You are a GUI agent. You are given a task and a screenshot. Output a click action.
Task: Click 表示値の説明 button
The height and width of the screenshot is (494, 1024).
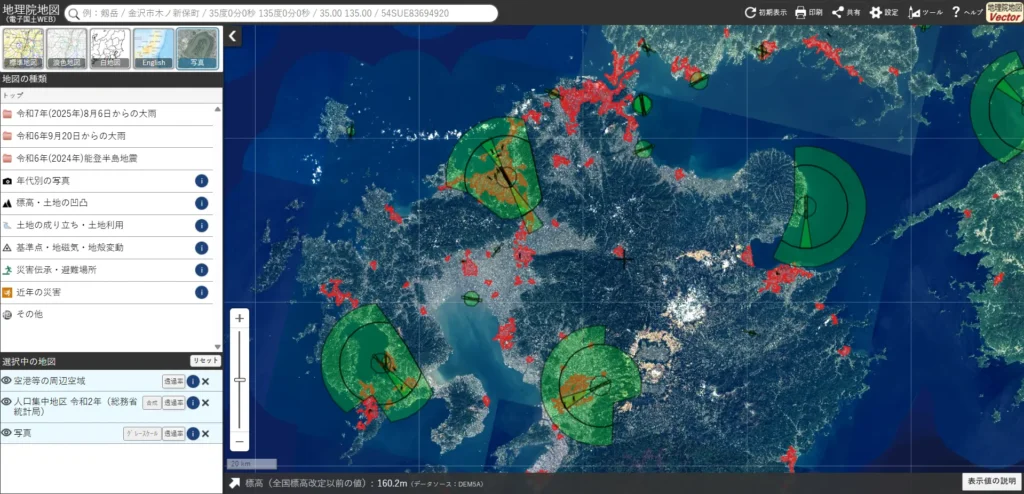point(990,482)
